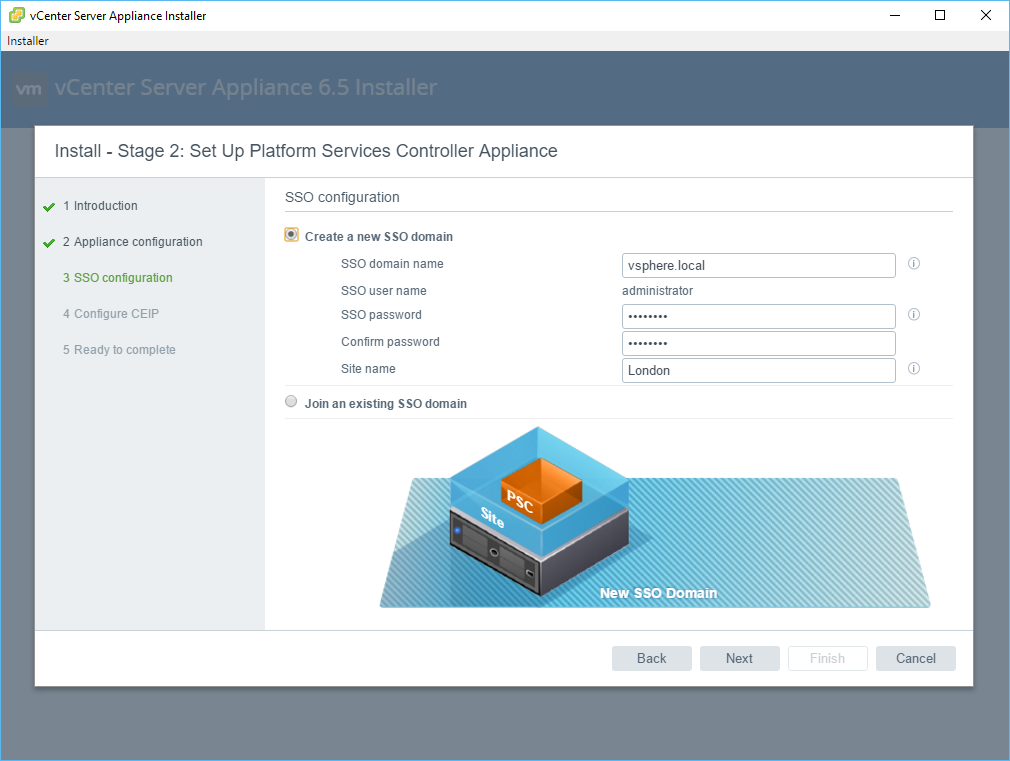Click the orange PSC box in the diagram
The width and height of the screenshot is (1010, 761).
pyautogui.click(x=540, y=488)
